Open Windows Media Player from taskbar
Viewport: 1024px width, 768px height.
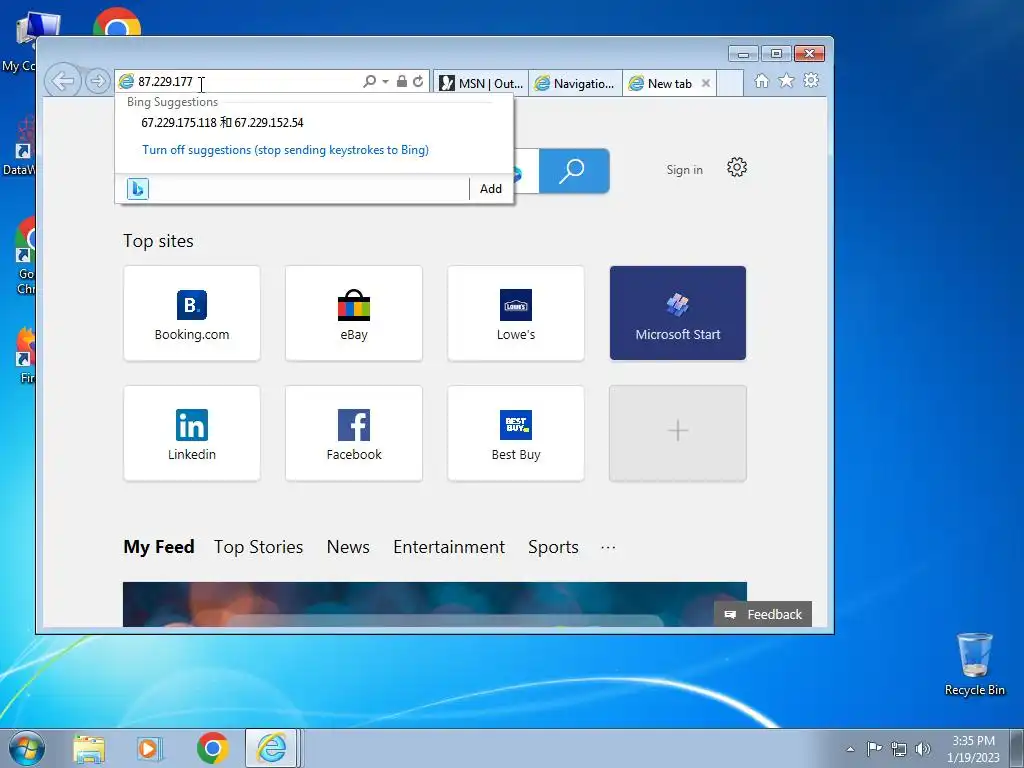click(150, 748)
